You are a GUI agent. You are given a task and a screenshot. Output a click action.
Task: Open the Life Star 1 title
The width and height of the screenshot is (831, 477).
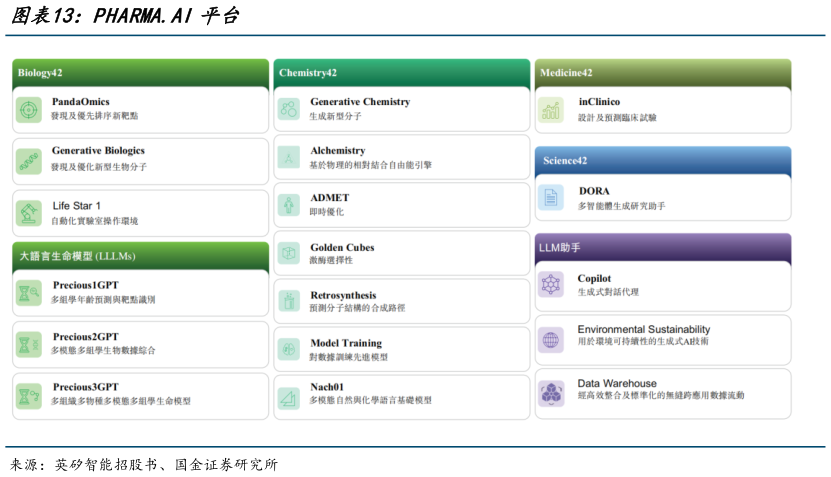coord(76,206)
